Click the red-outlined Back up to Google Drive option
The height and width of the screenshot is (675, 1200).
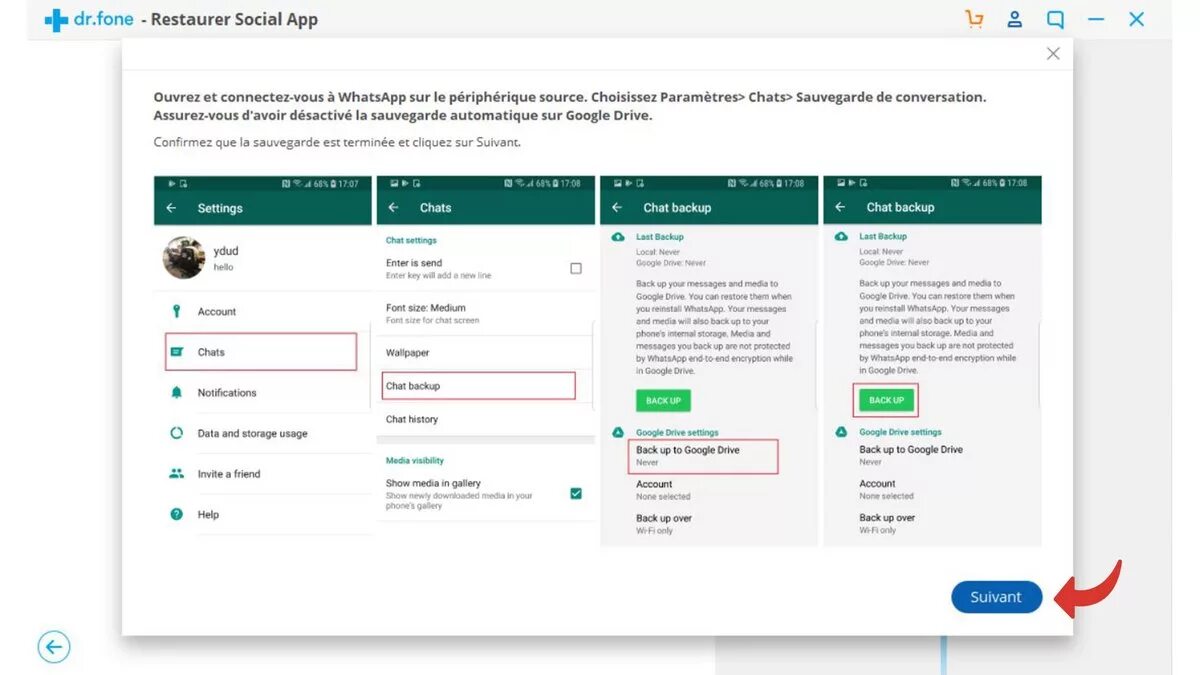click(703, 456)
